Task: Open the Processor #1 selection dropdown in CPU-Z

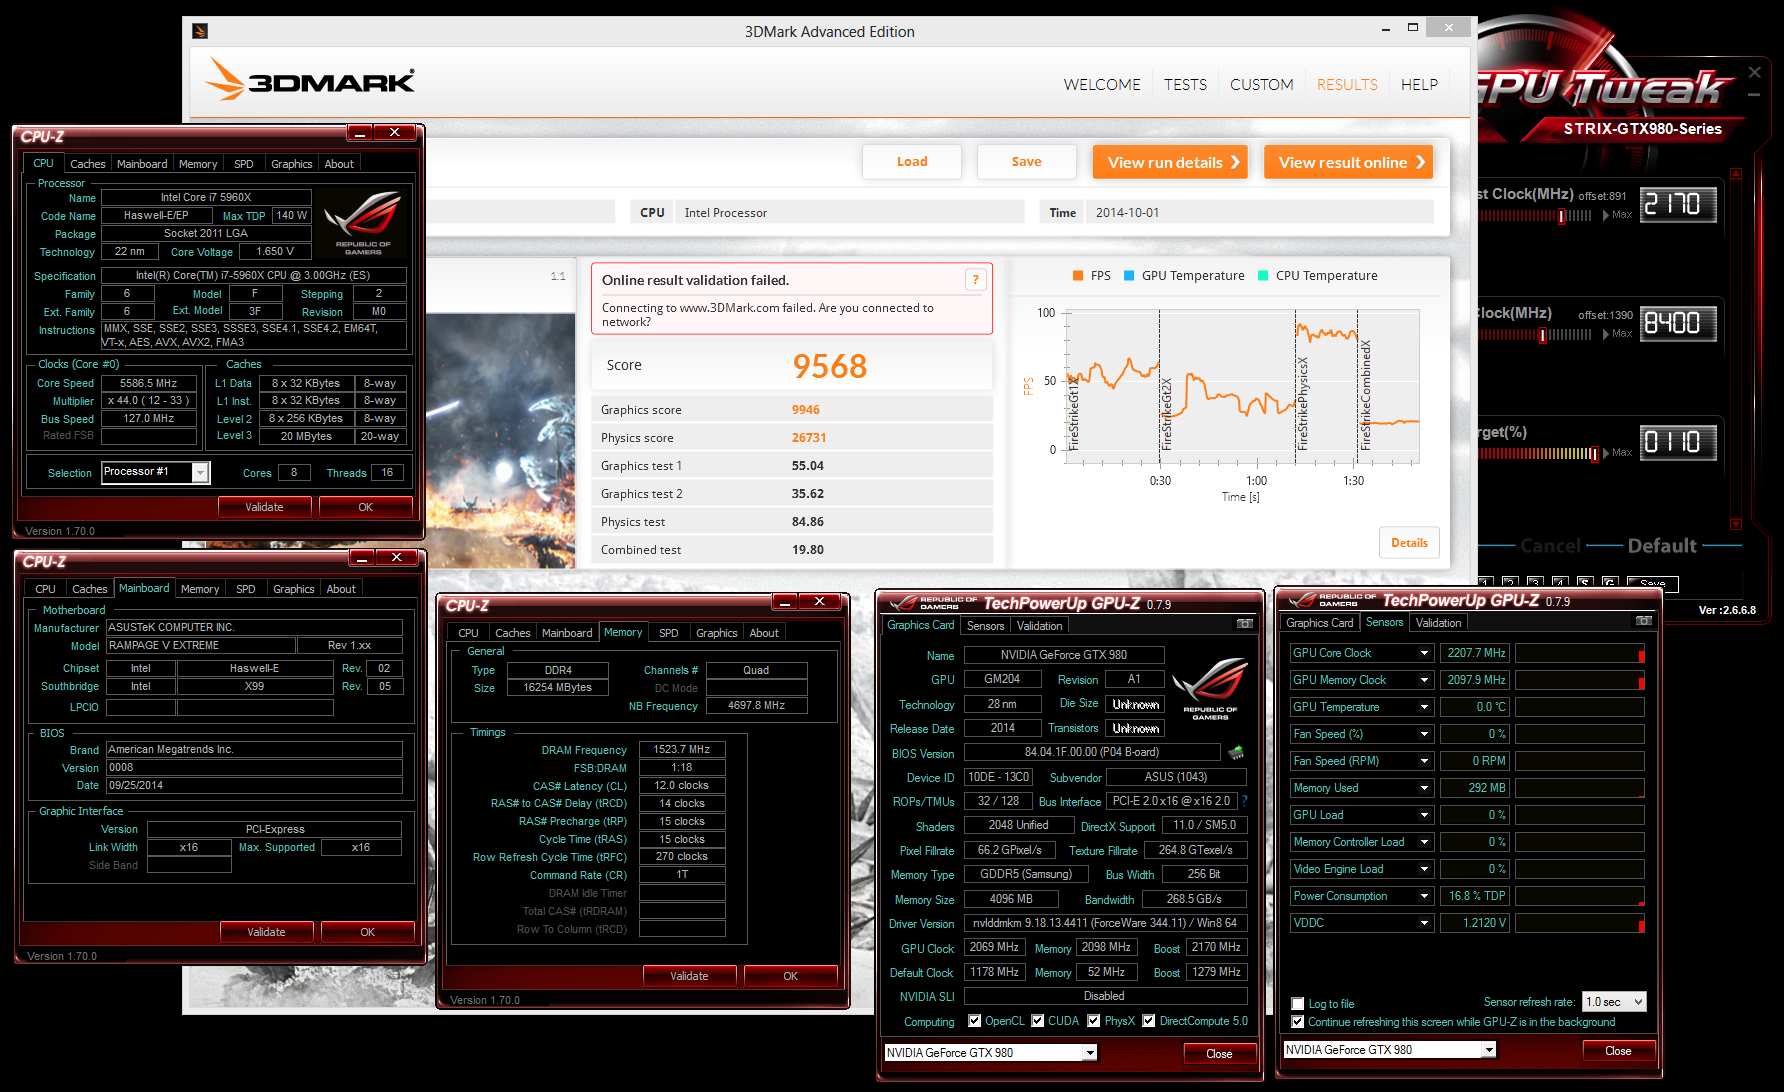Action: click(200, 472)
